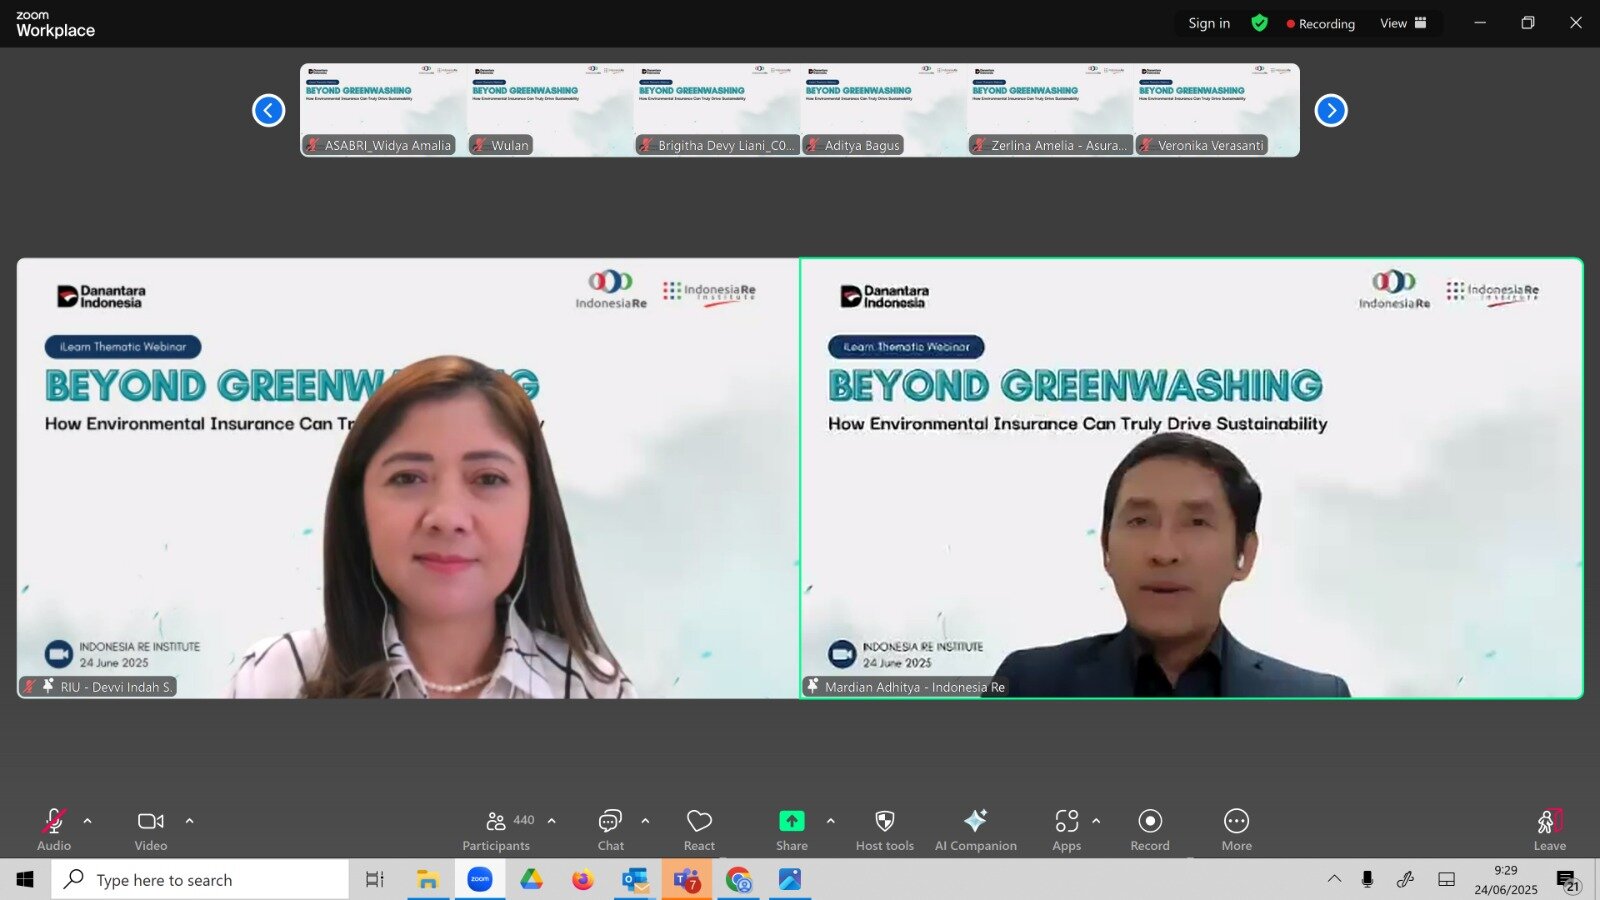Open Outlook from taskbar

[635, 880]
